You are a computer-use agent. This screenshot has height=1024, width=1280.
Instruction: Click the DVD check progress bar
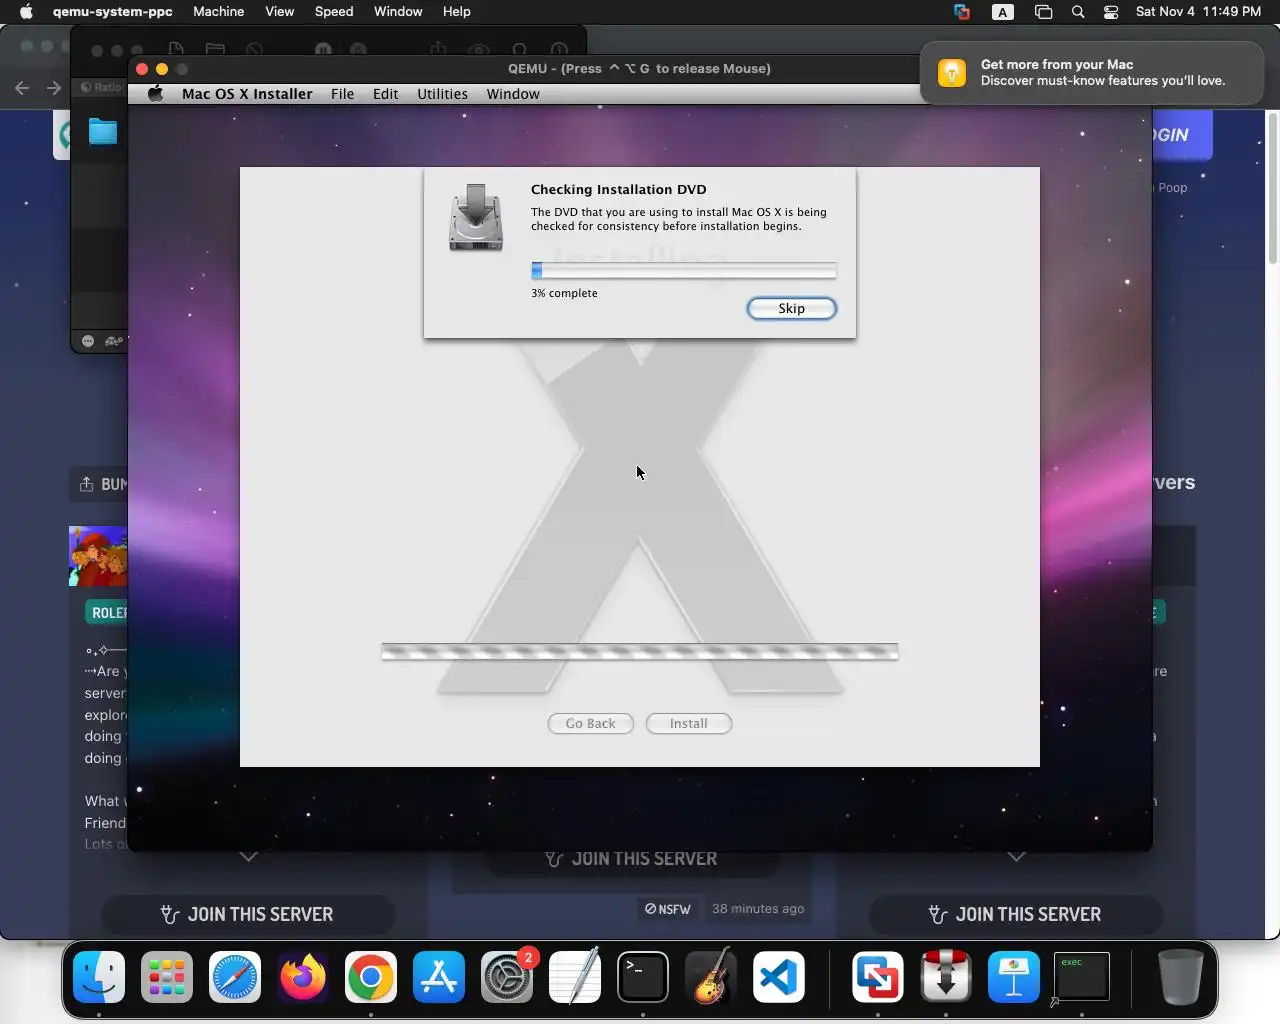point(684,270)
